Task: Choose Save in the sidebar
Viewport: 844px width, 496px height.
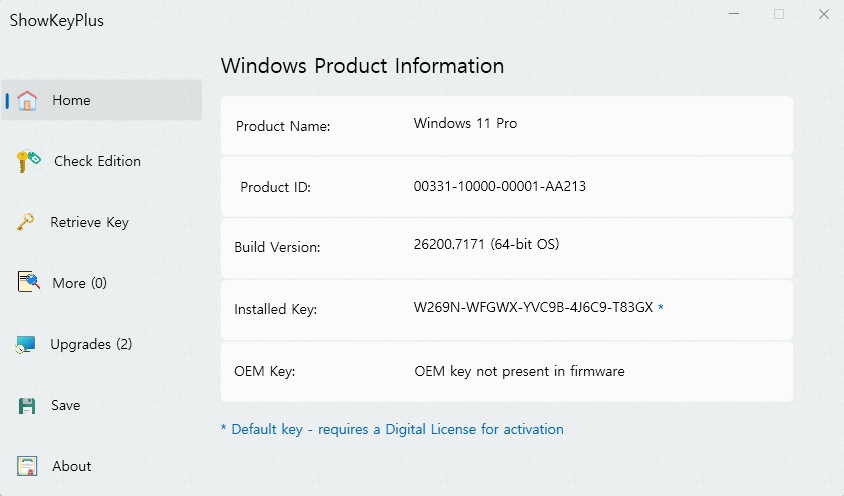Action: pyautogui.click(x=66, y=406)
